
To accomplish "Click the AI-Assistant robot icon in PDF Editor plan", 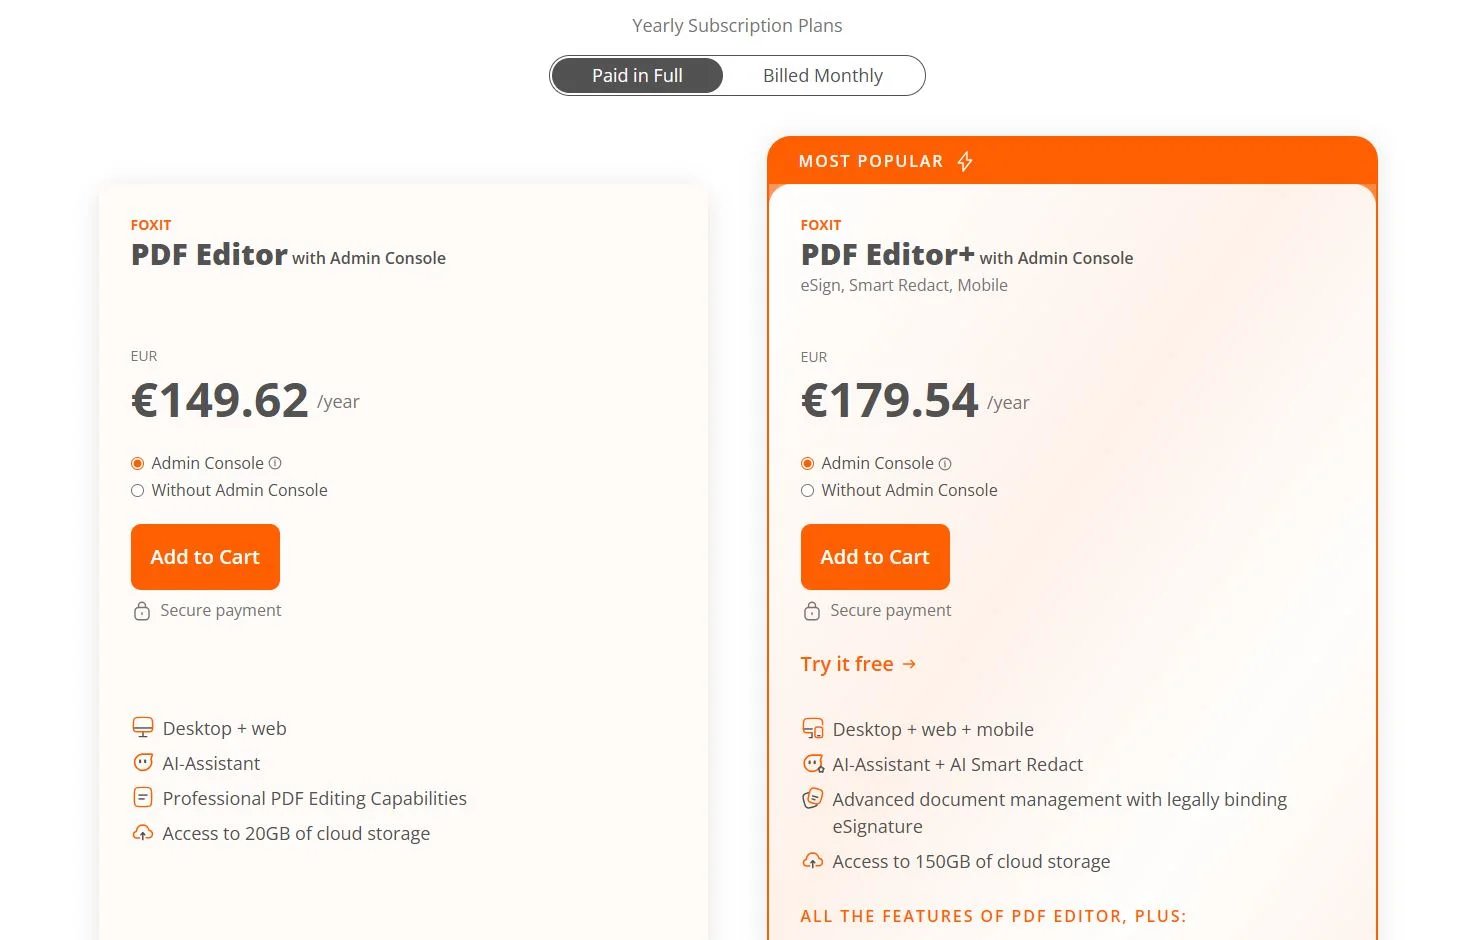I will [x=143, y=763].
